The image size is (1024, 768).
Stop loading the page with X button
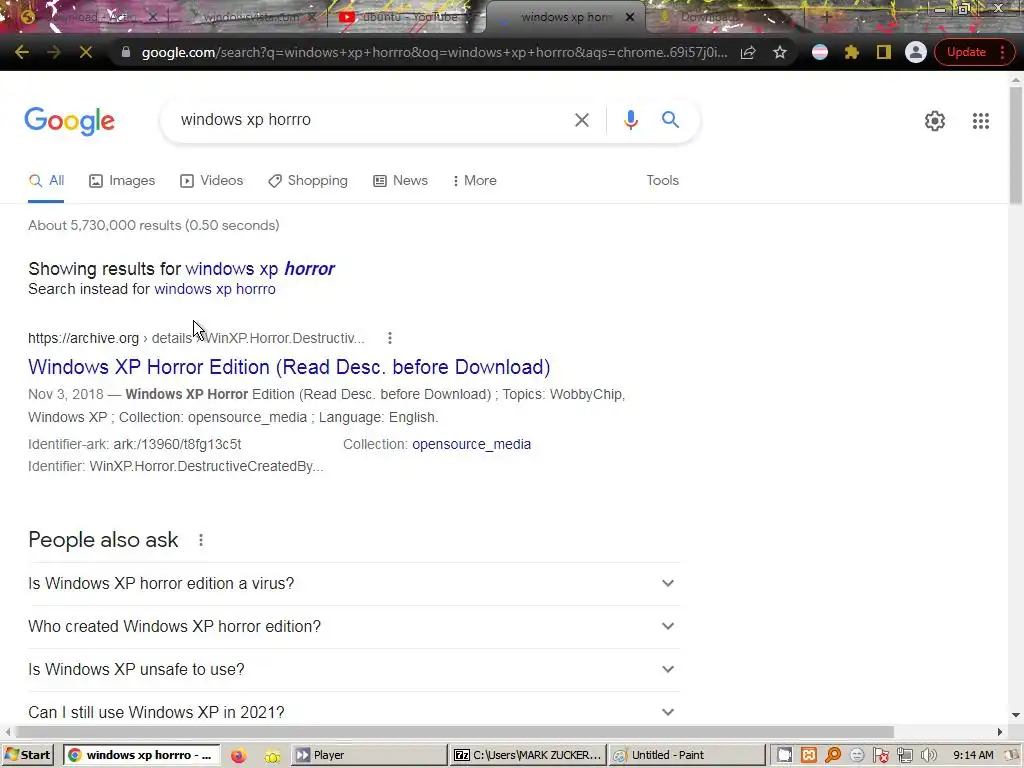(86, 52)
